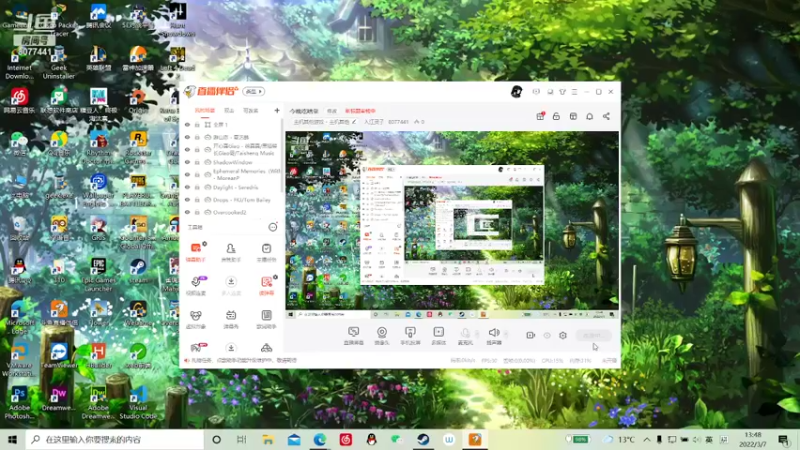Add a multimedia source from the bottom bar
Screen dimensions: 800x450
[x=438, y=336]
